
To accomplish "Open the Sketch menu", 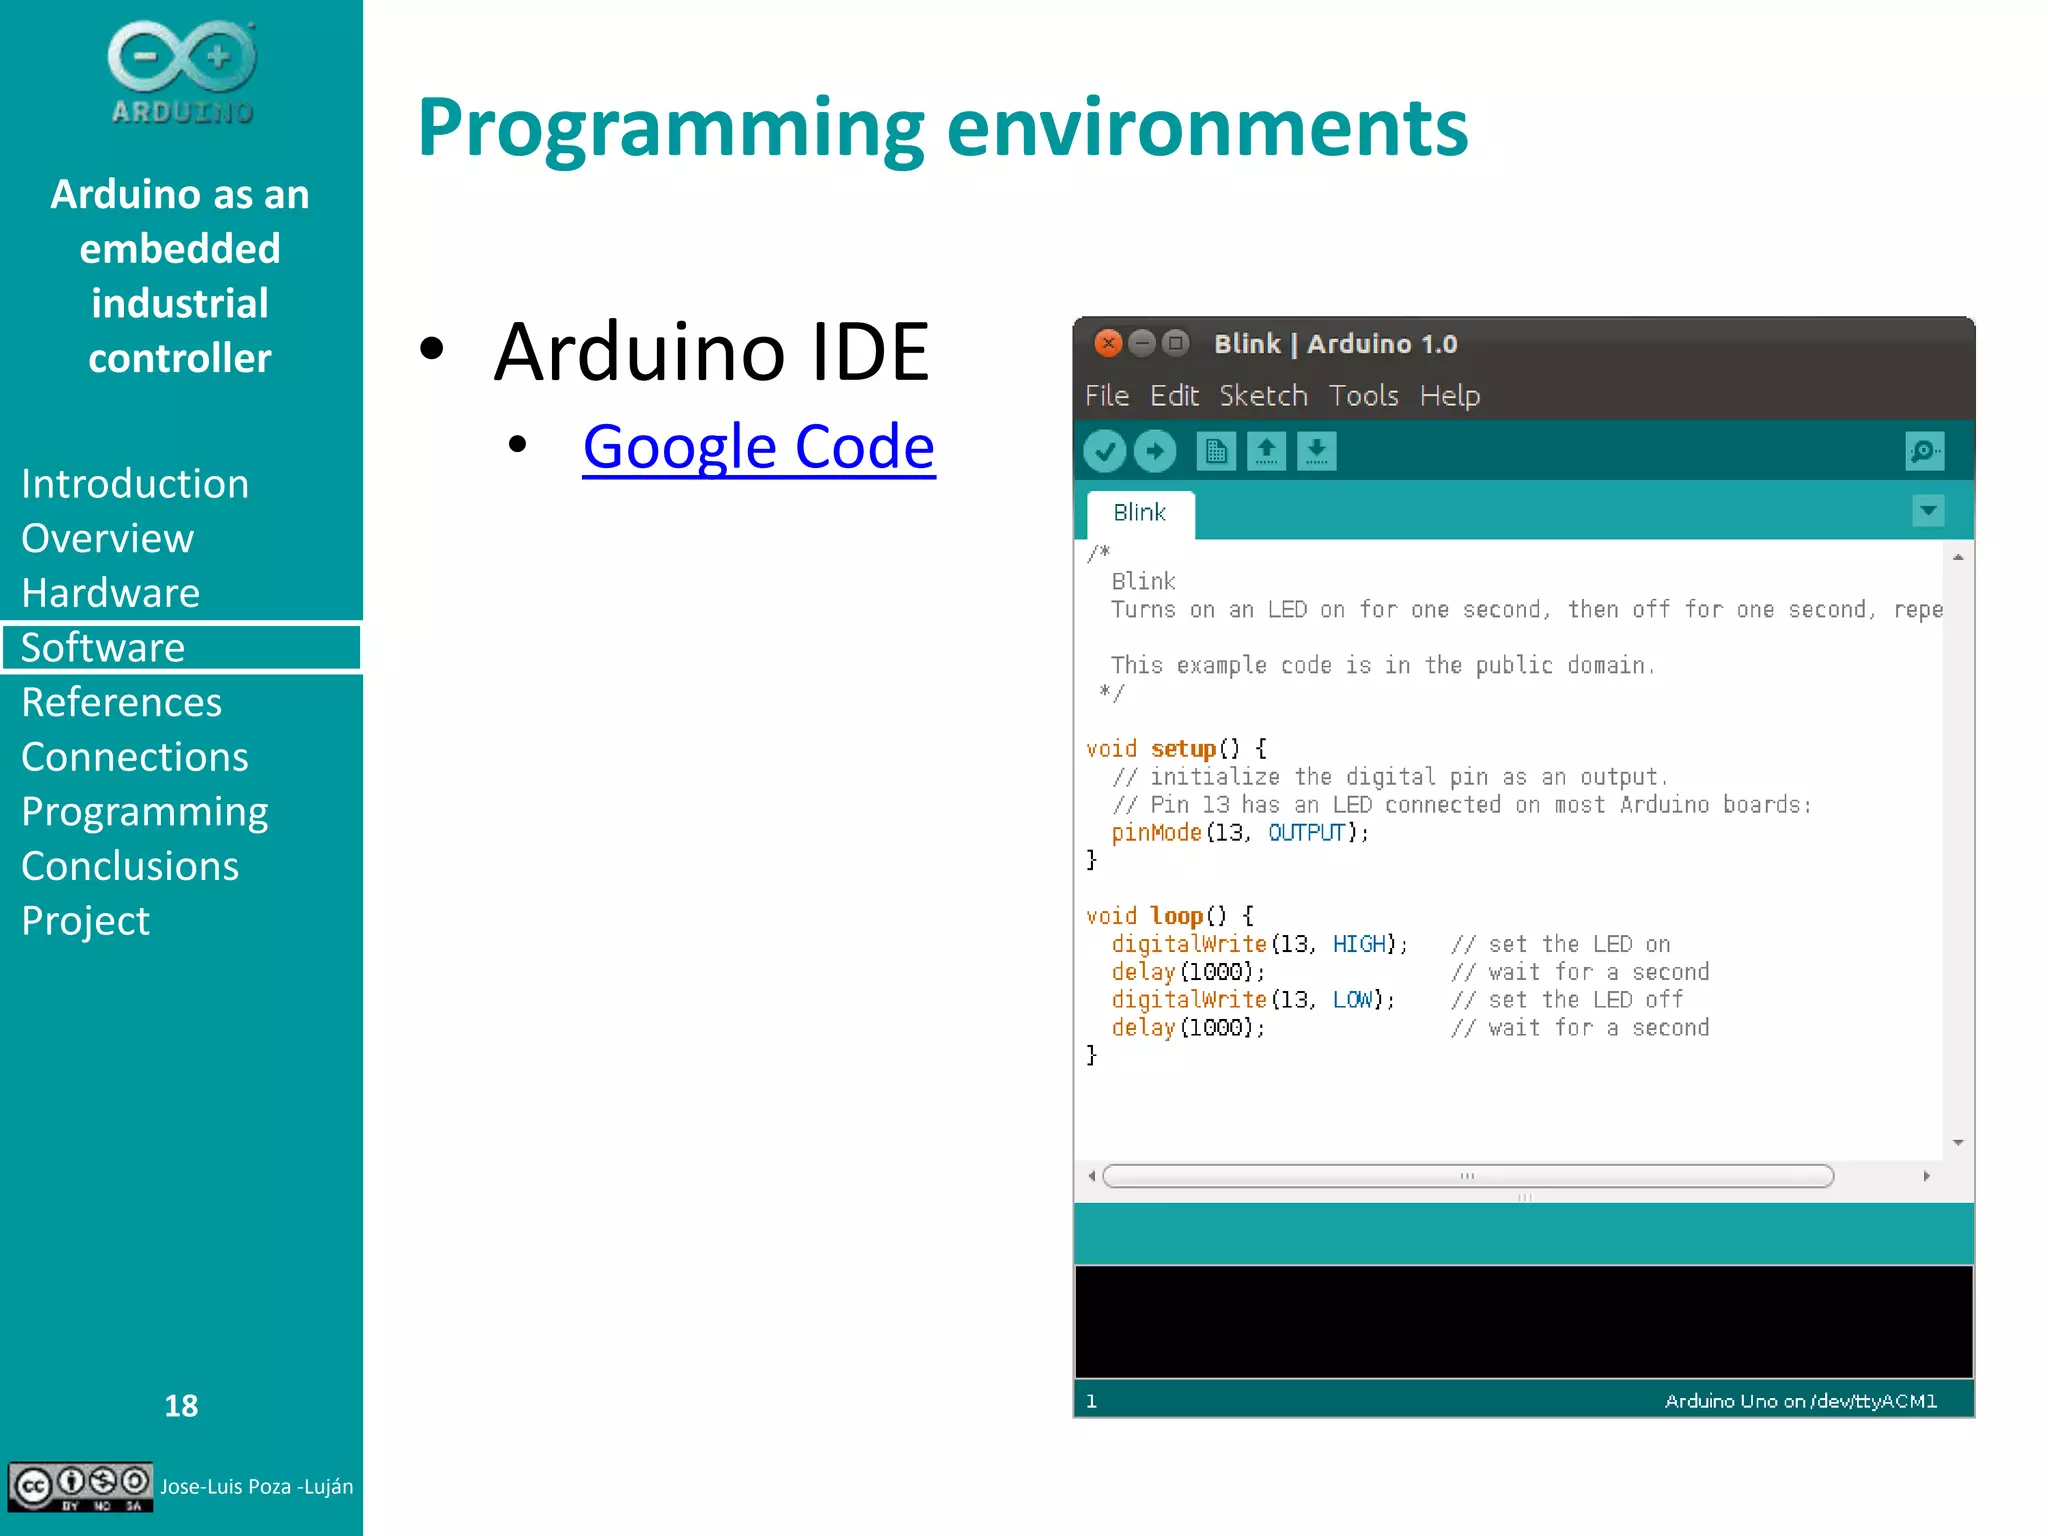I will [1263, 396].
